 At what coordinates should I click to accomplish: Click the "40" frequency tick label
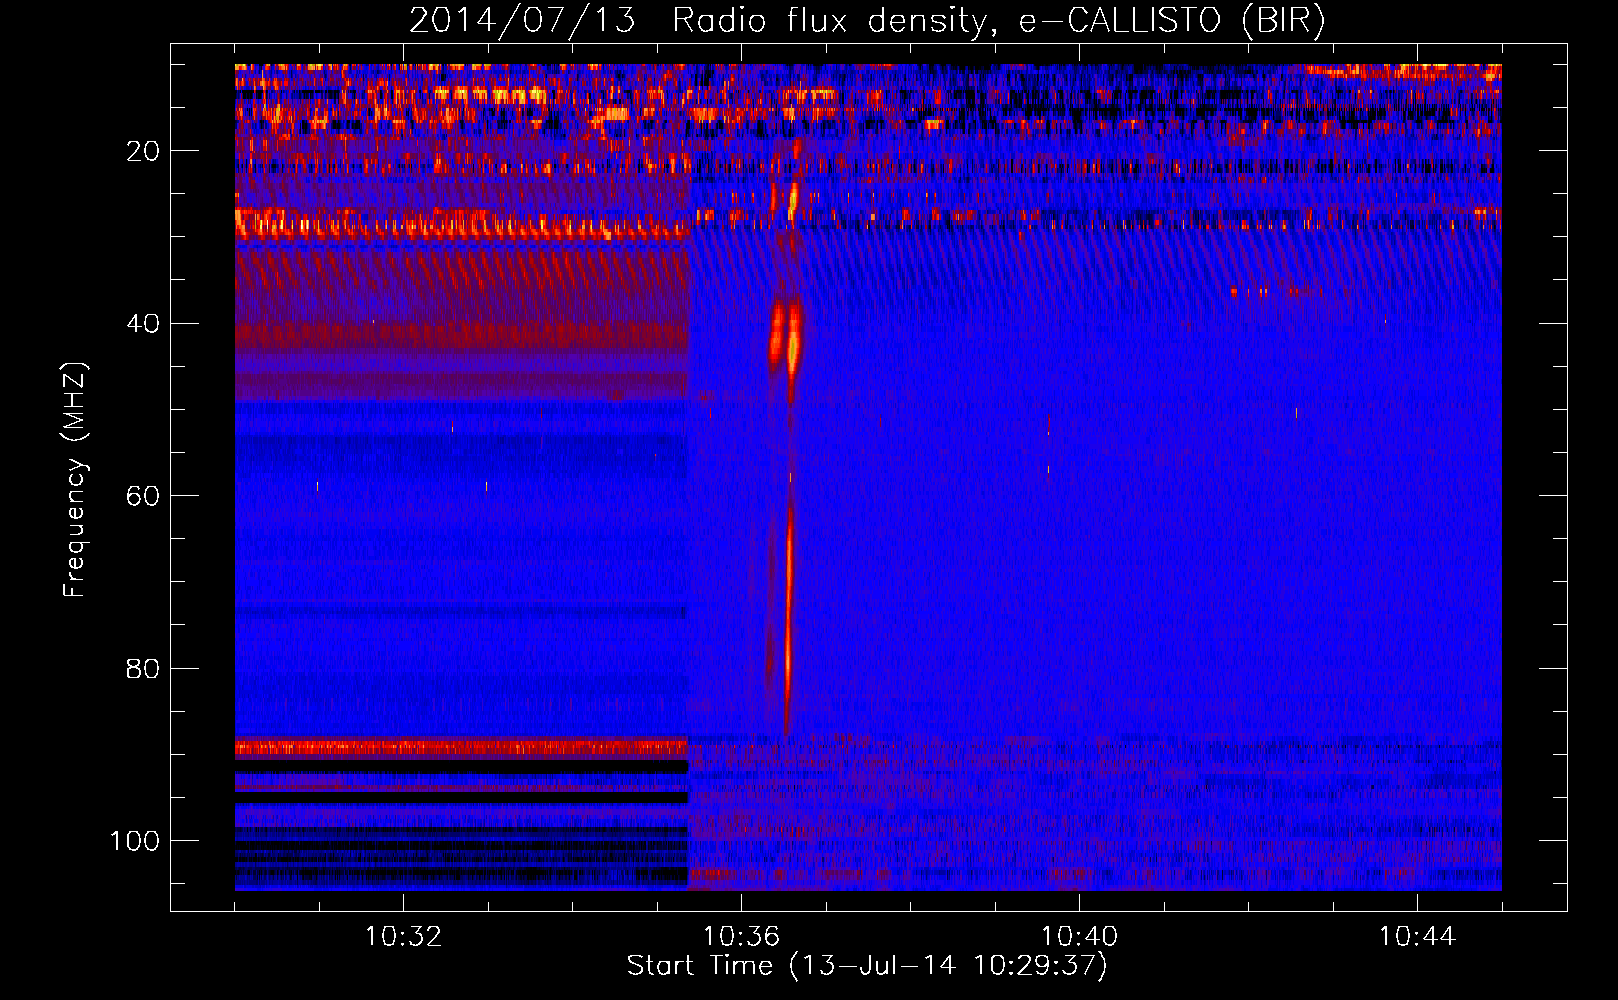143,324
